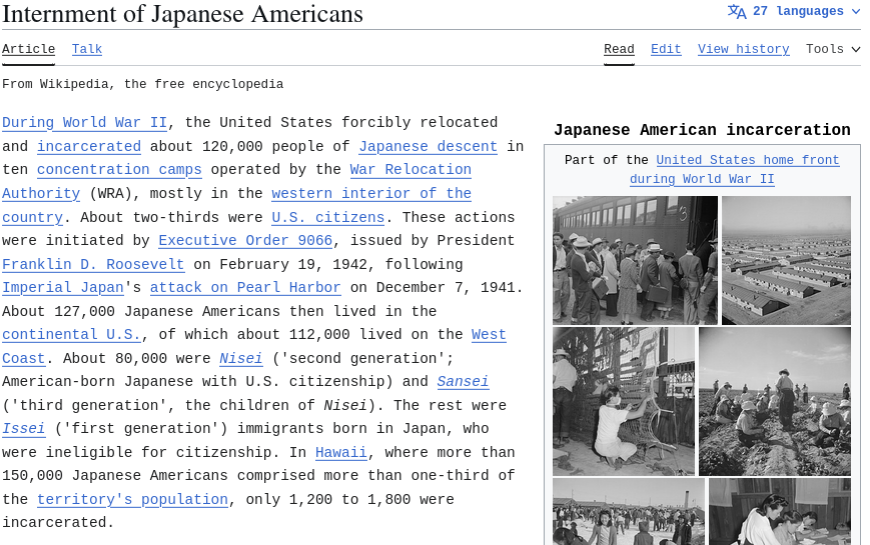Open photo of crowd in camp street

[629, 512]
